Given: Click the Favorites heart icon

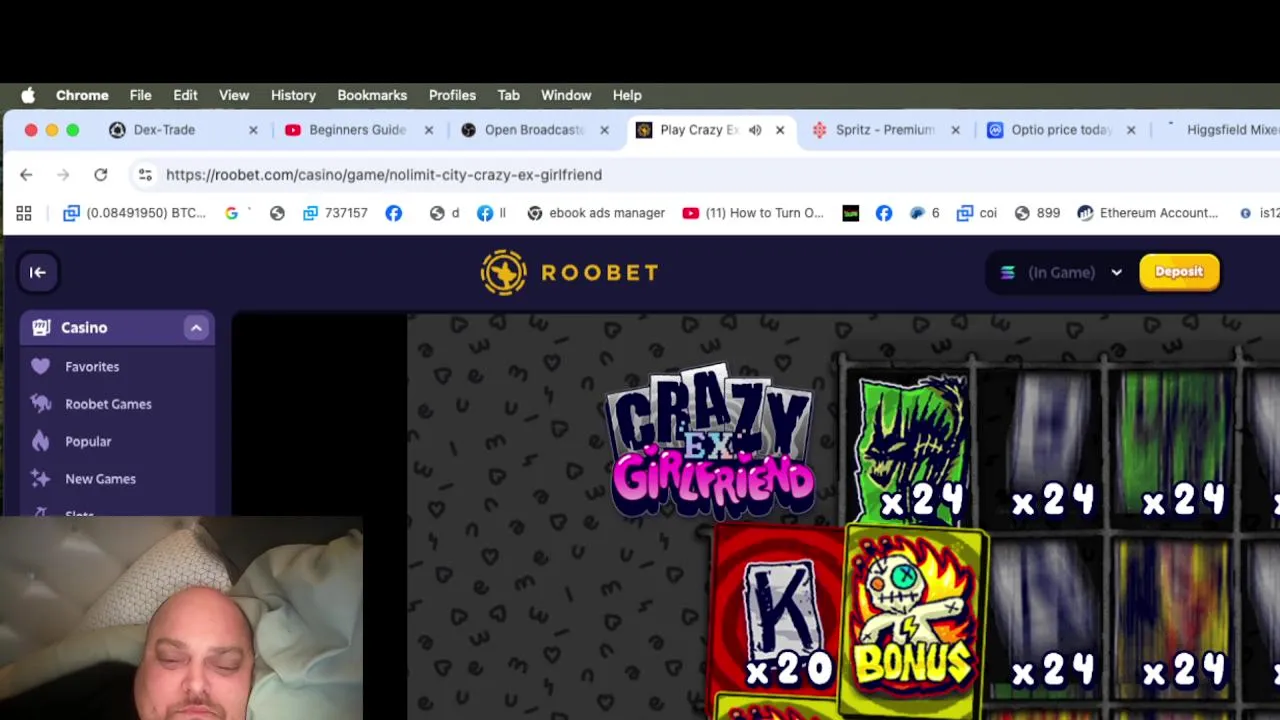Looking at the screenshot, I should [x=40, y=367].
